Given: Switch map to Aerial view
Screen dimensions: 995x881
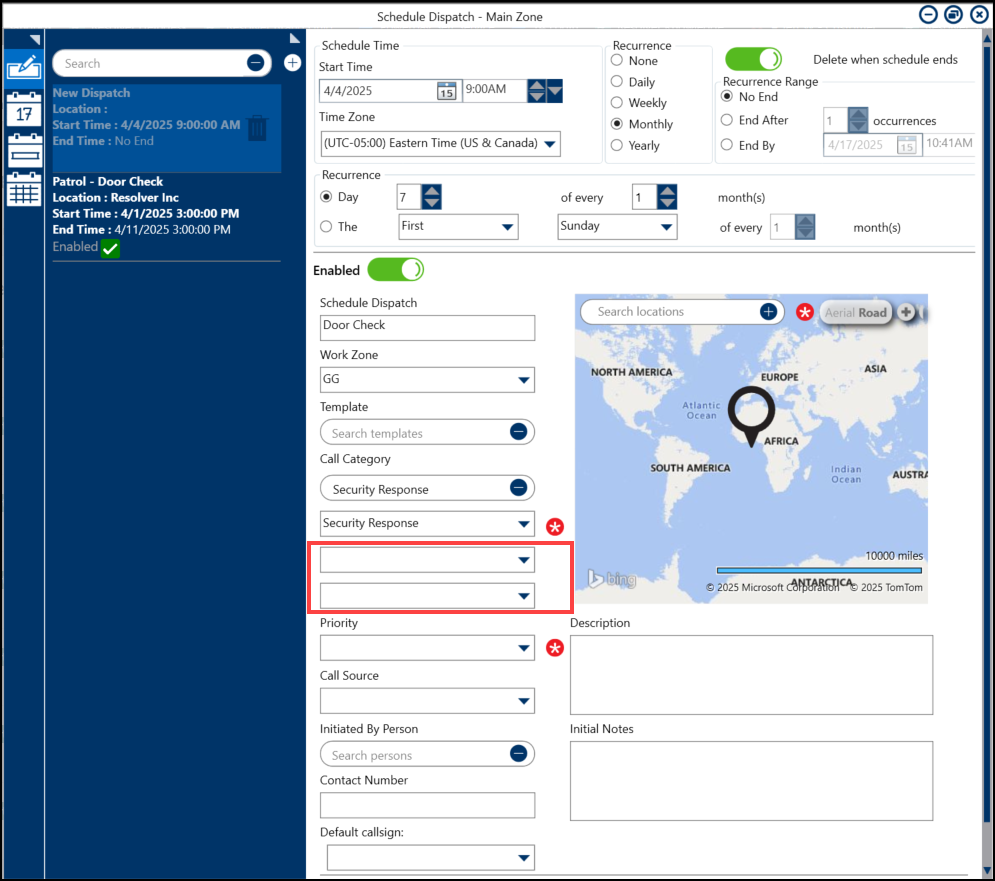Looking at the screenshot, I should click(839, 312).
